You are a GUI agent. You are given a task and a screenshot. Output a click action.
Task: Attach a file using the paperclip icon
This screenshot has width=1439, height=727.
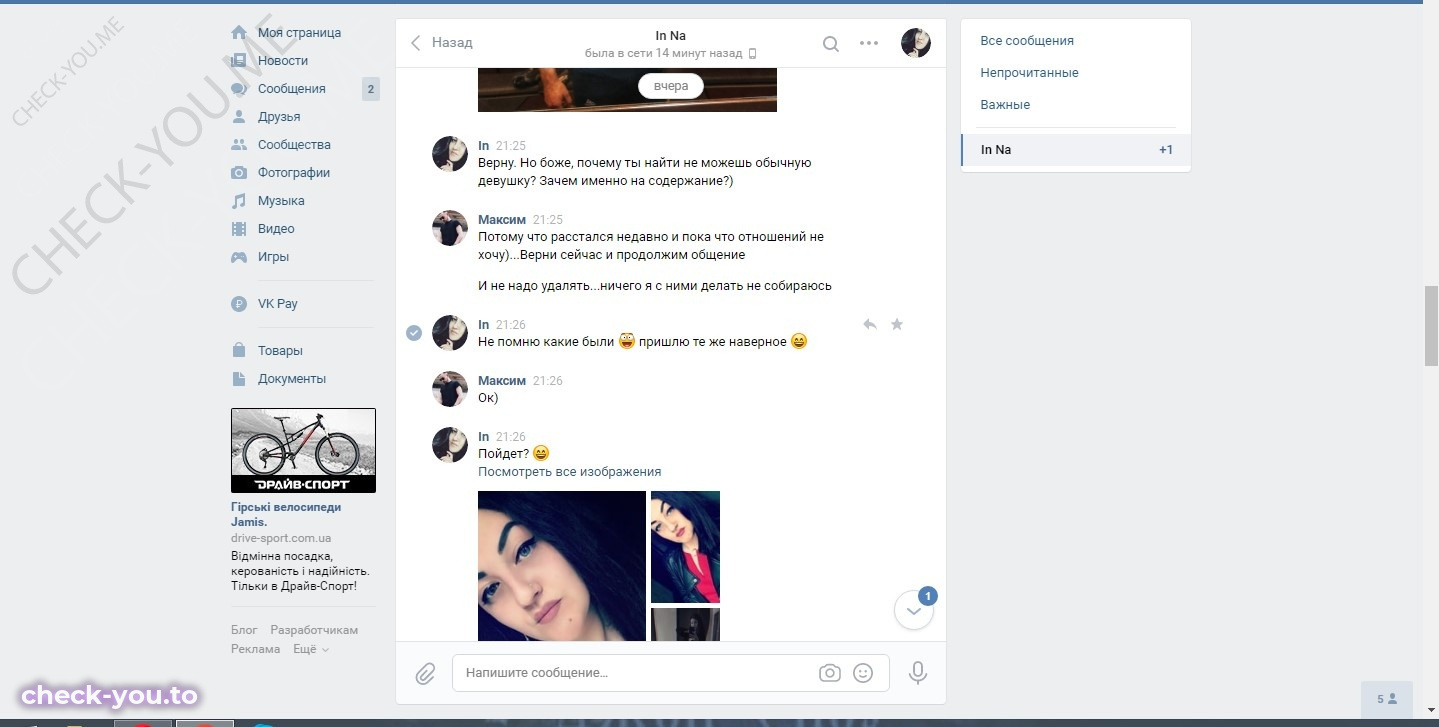(x=425, y=674)
